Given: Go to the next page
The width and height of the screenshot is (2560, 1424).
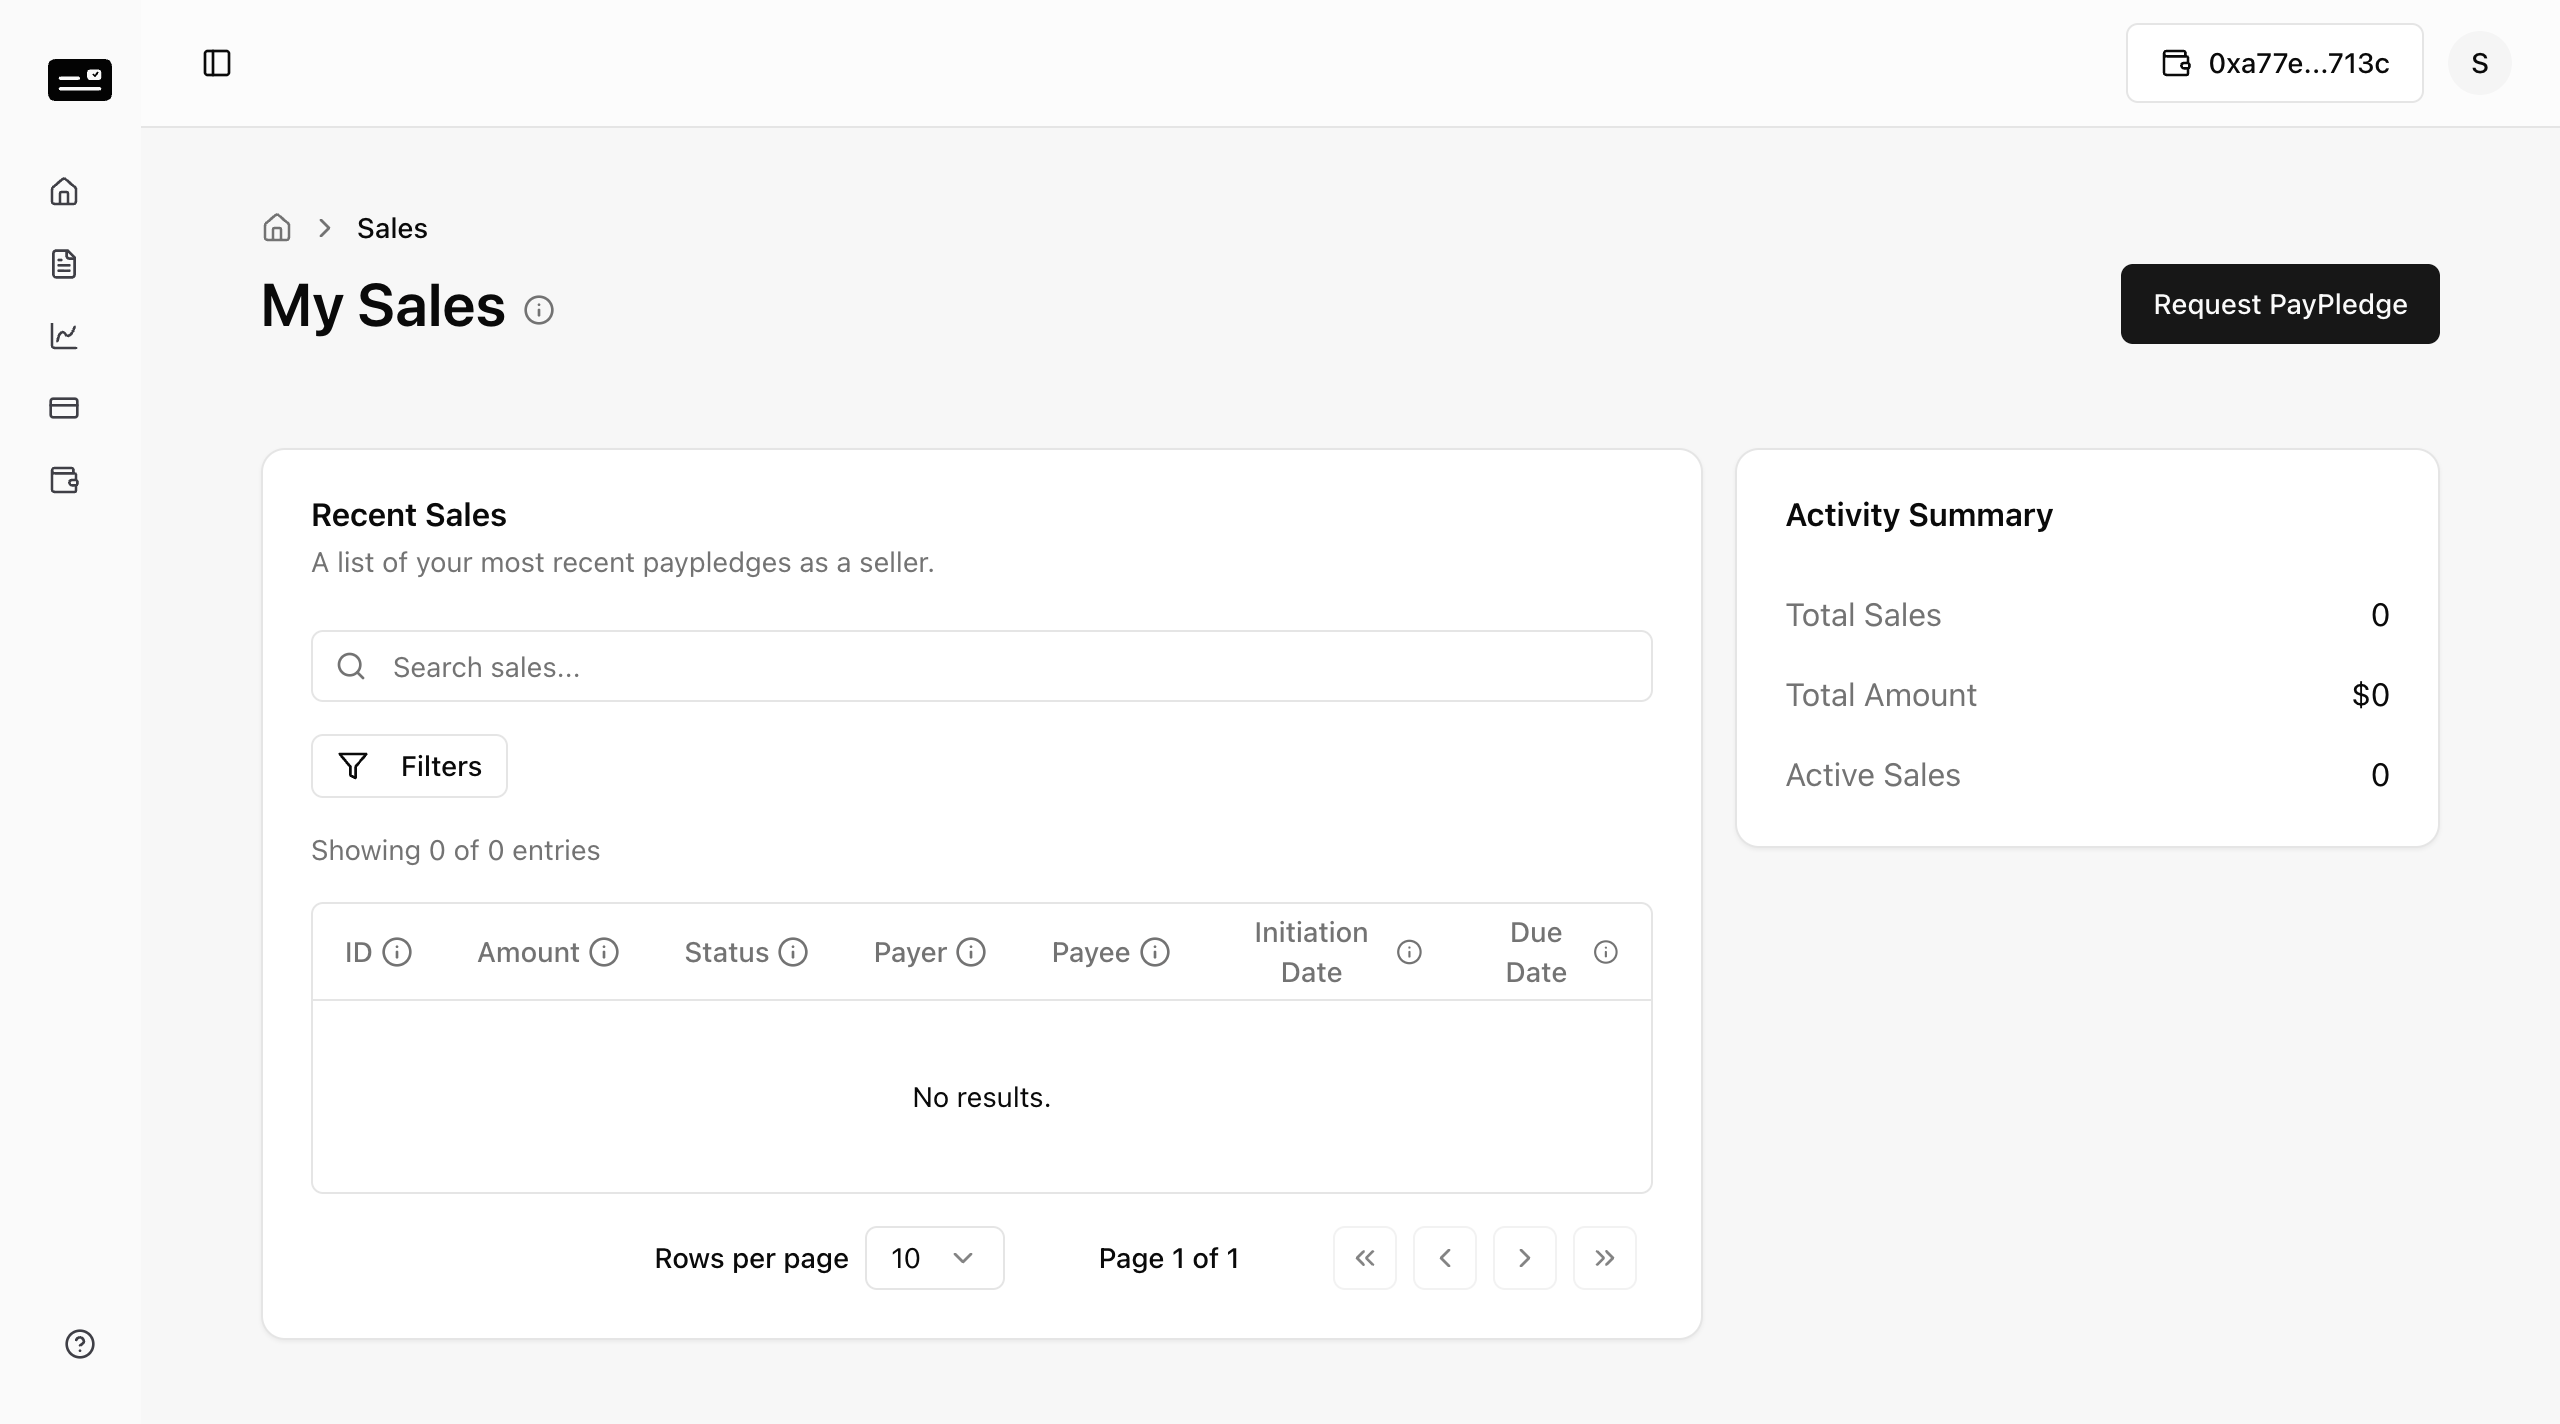Looking at the screenshot, I should pyautogui.click(x=1525, y=1258).
